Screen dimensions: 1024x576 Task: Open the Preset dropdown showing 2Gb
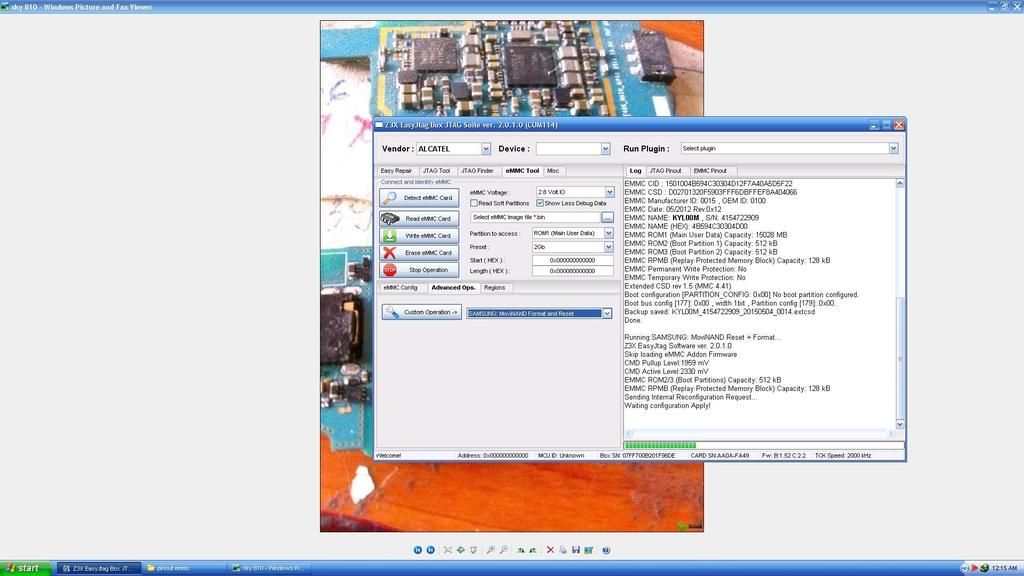pos(608,247)
